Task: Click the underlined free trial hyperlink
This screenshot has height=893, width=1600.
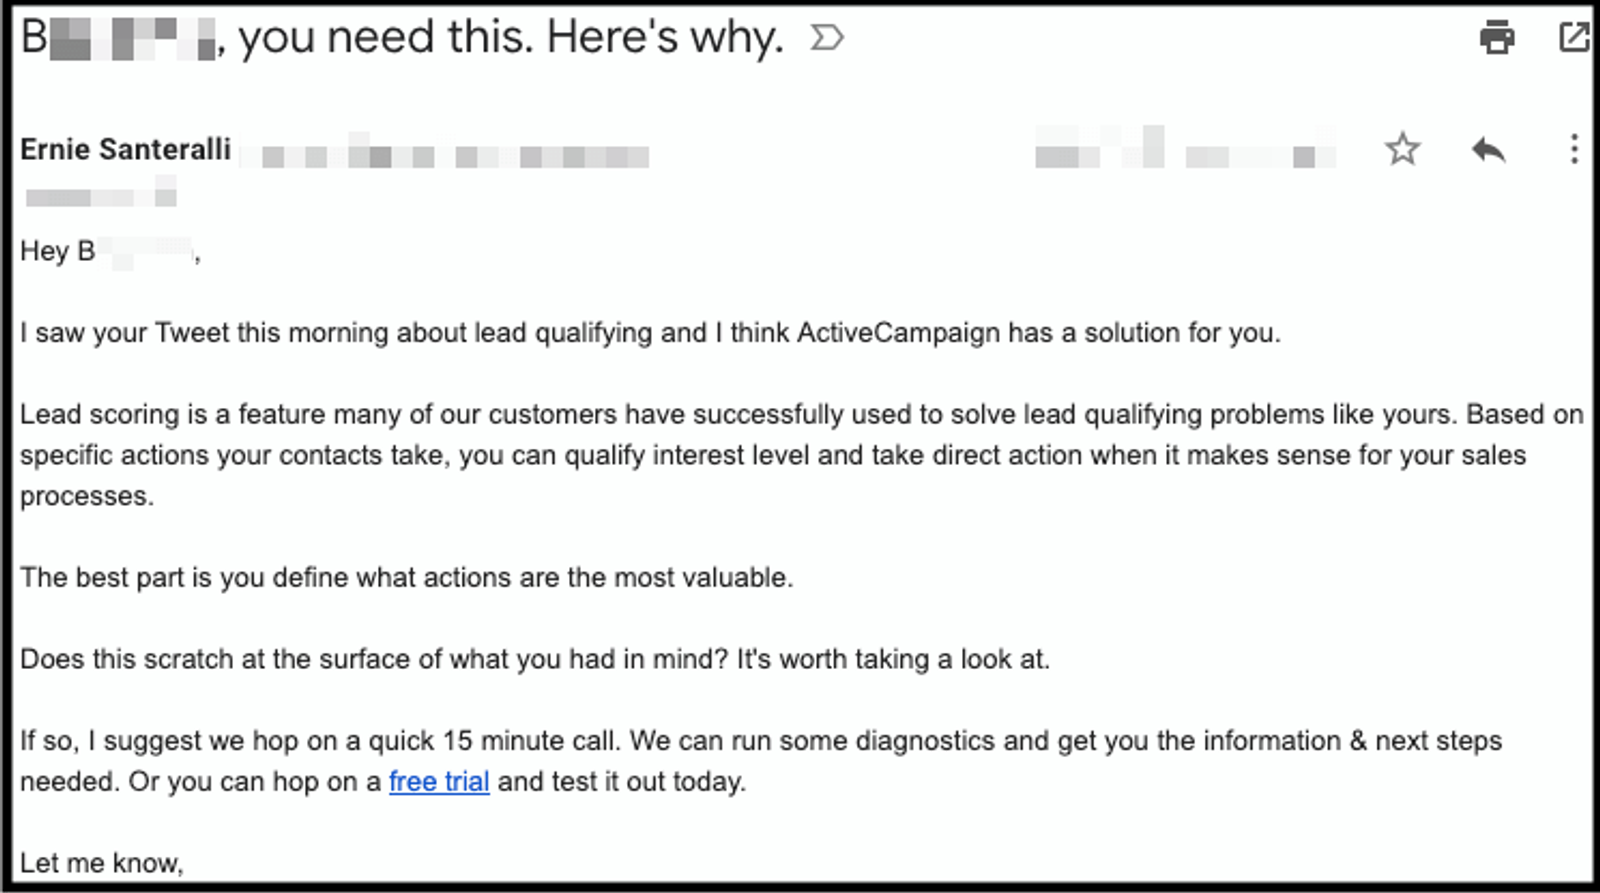Action: point(439,782)
